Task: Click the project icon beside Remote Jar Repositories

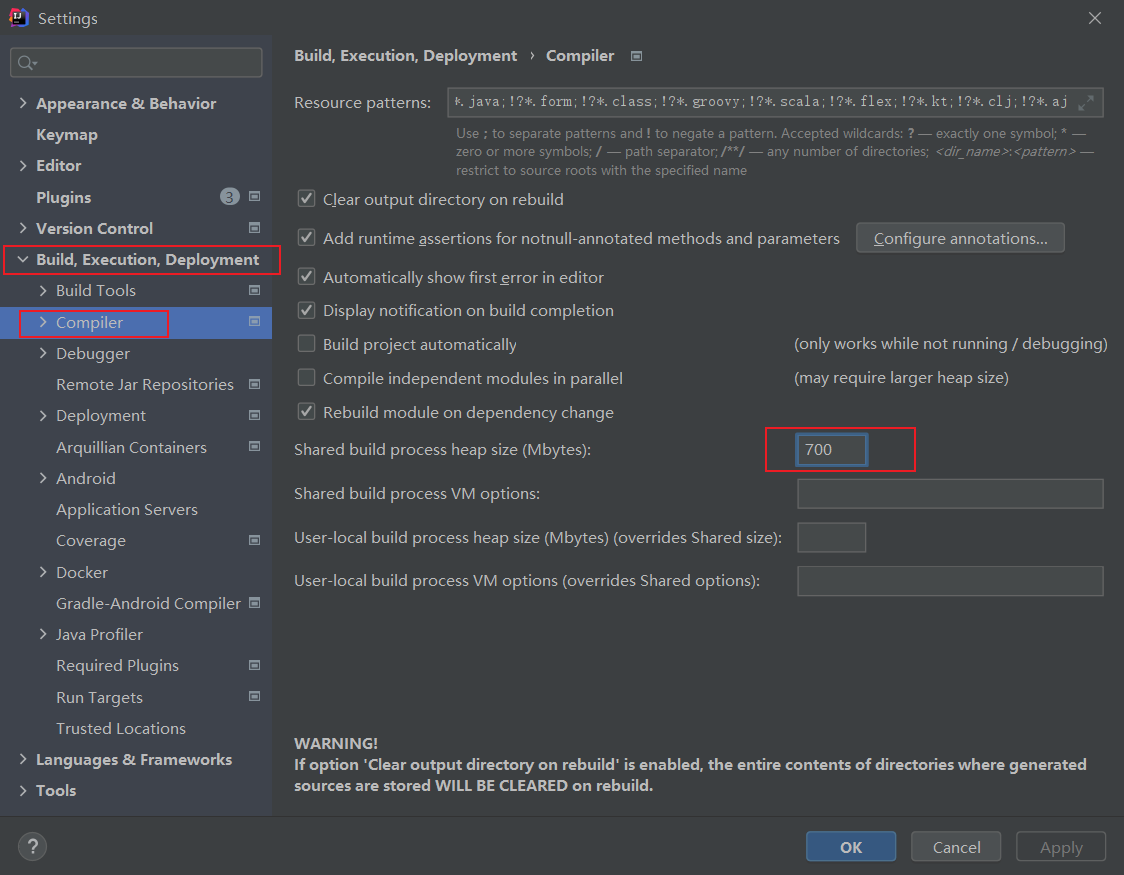Action: pos(254,384)
